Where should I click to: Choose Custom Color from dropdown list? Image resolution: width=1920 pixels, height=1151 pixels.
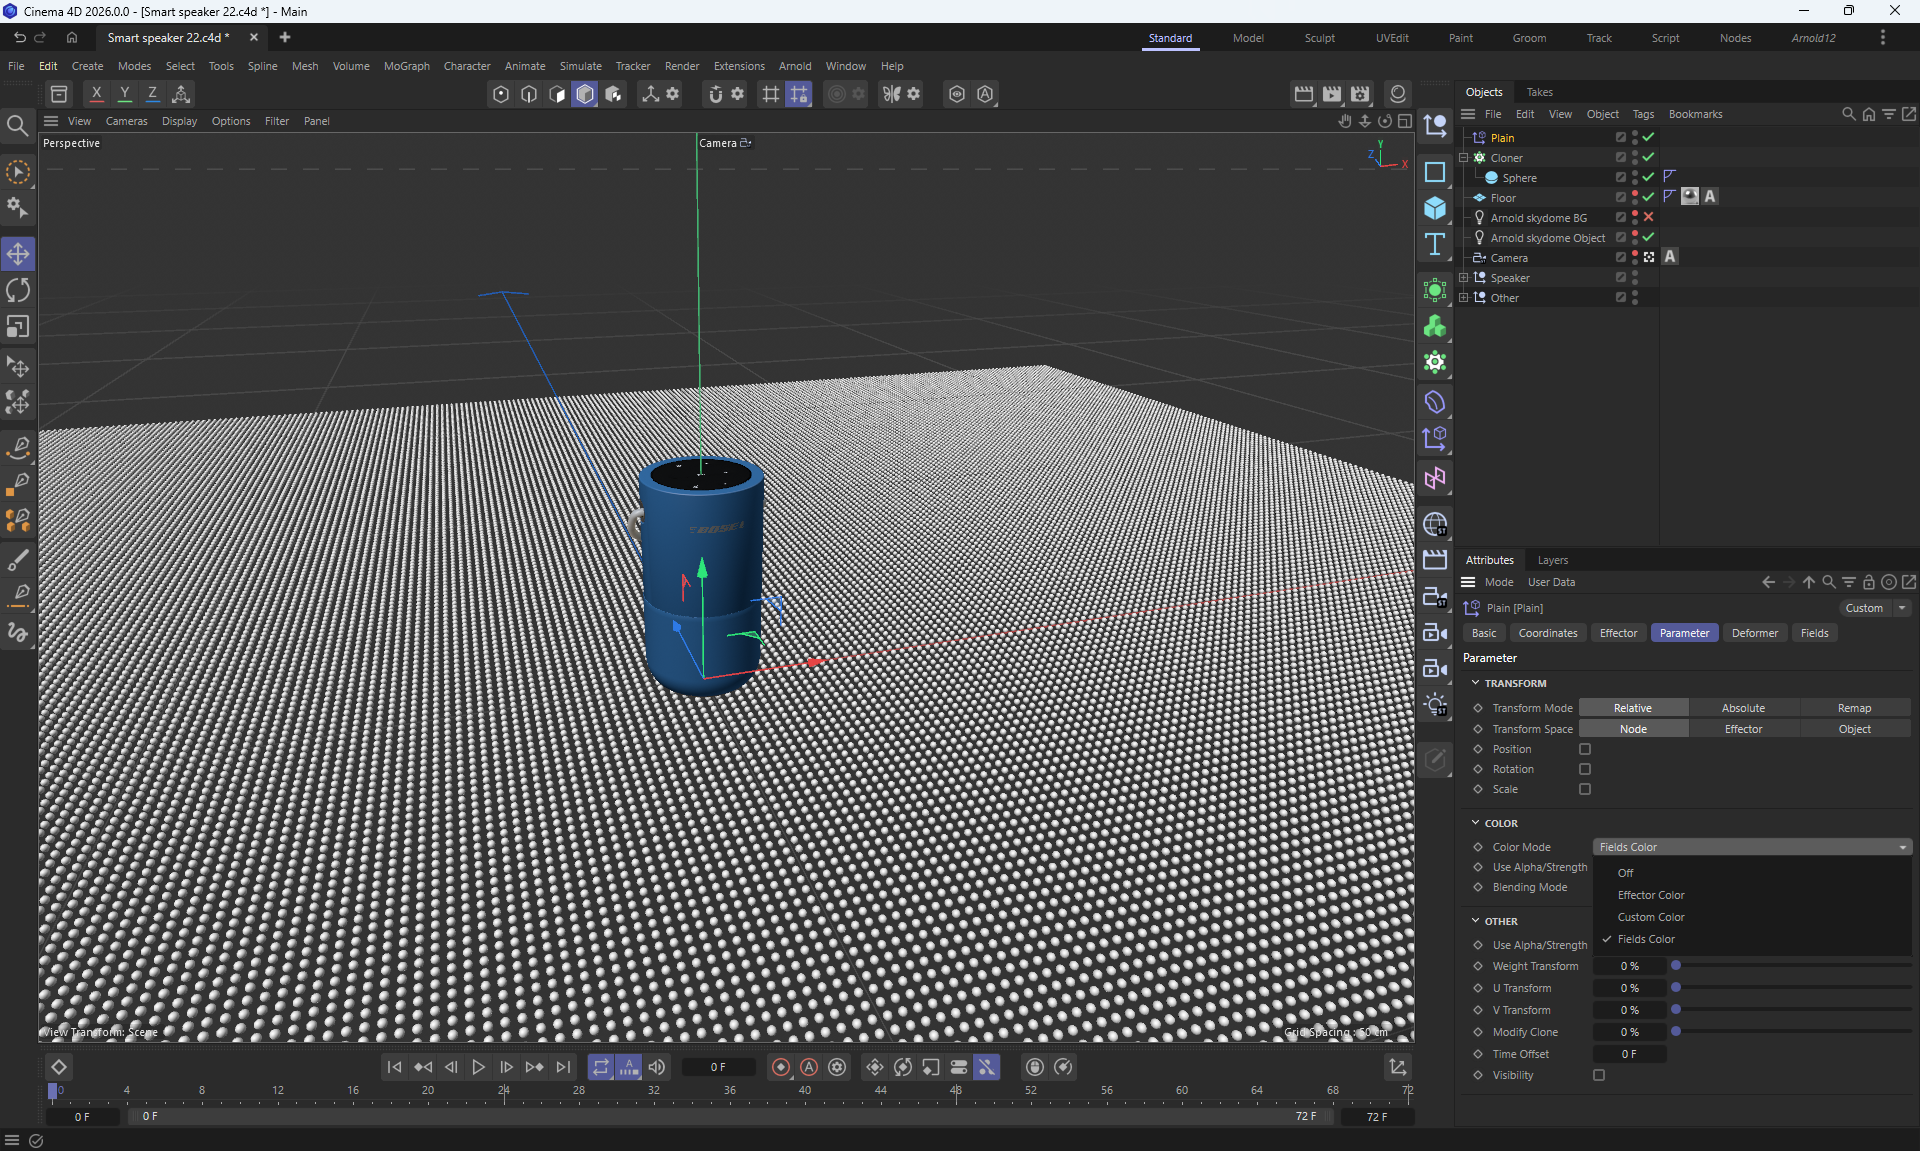point(1651,917)
